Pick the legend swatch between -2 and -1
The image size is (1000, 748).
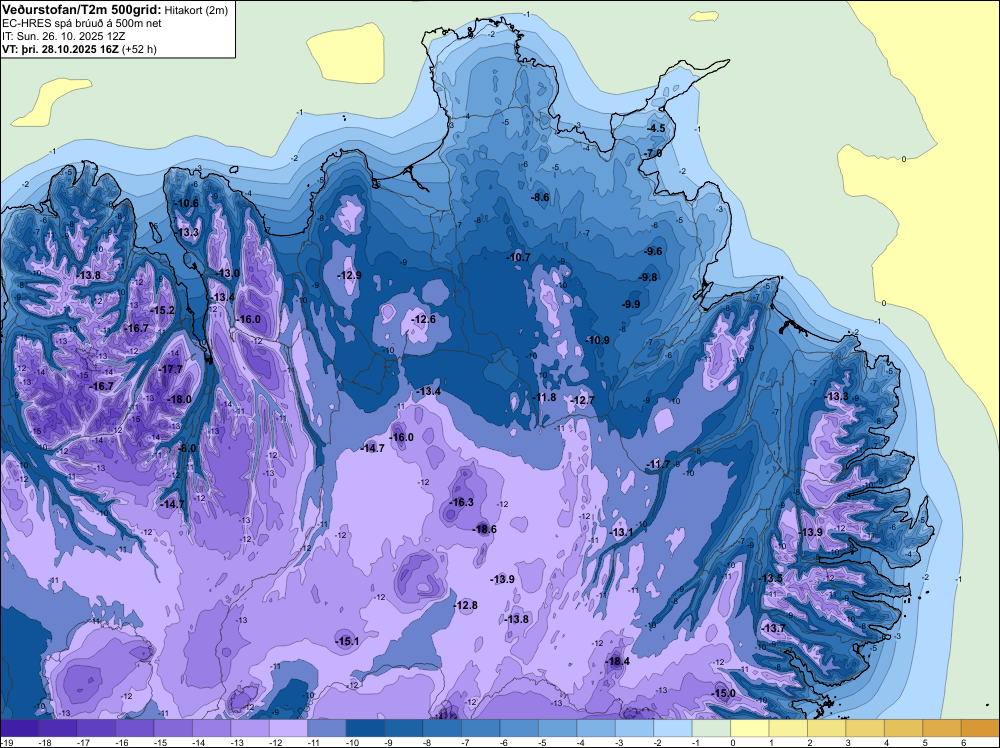(x=673, y=728)
